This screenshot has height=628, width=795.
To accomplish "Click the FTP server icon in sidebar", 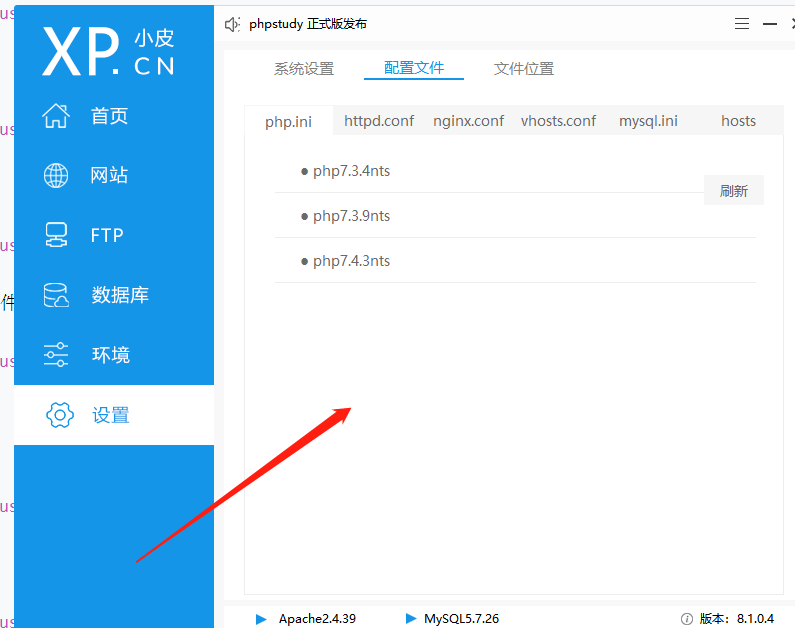I will (x=56, y=235).
